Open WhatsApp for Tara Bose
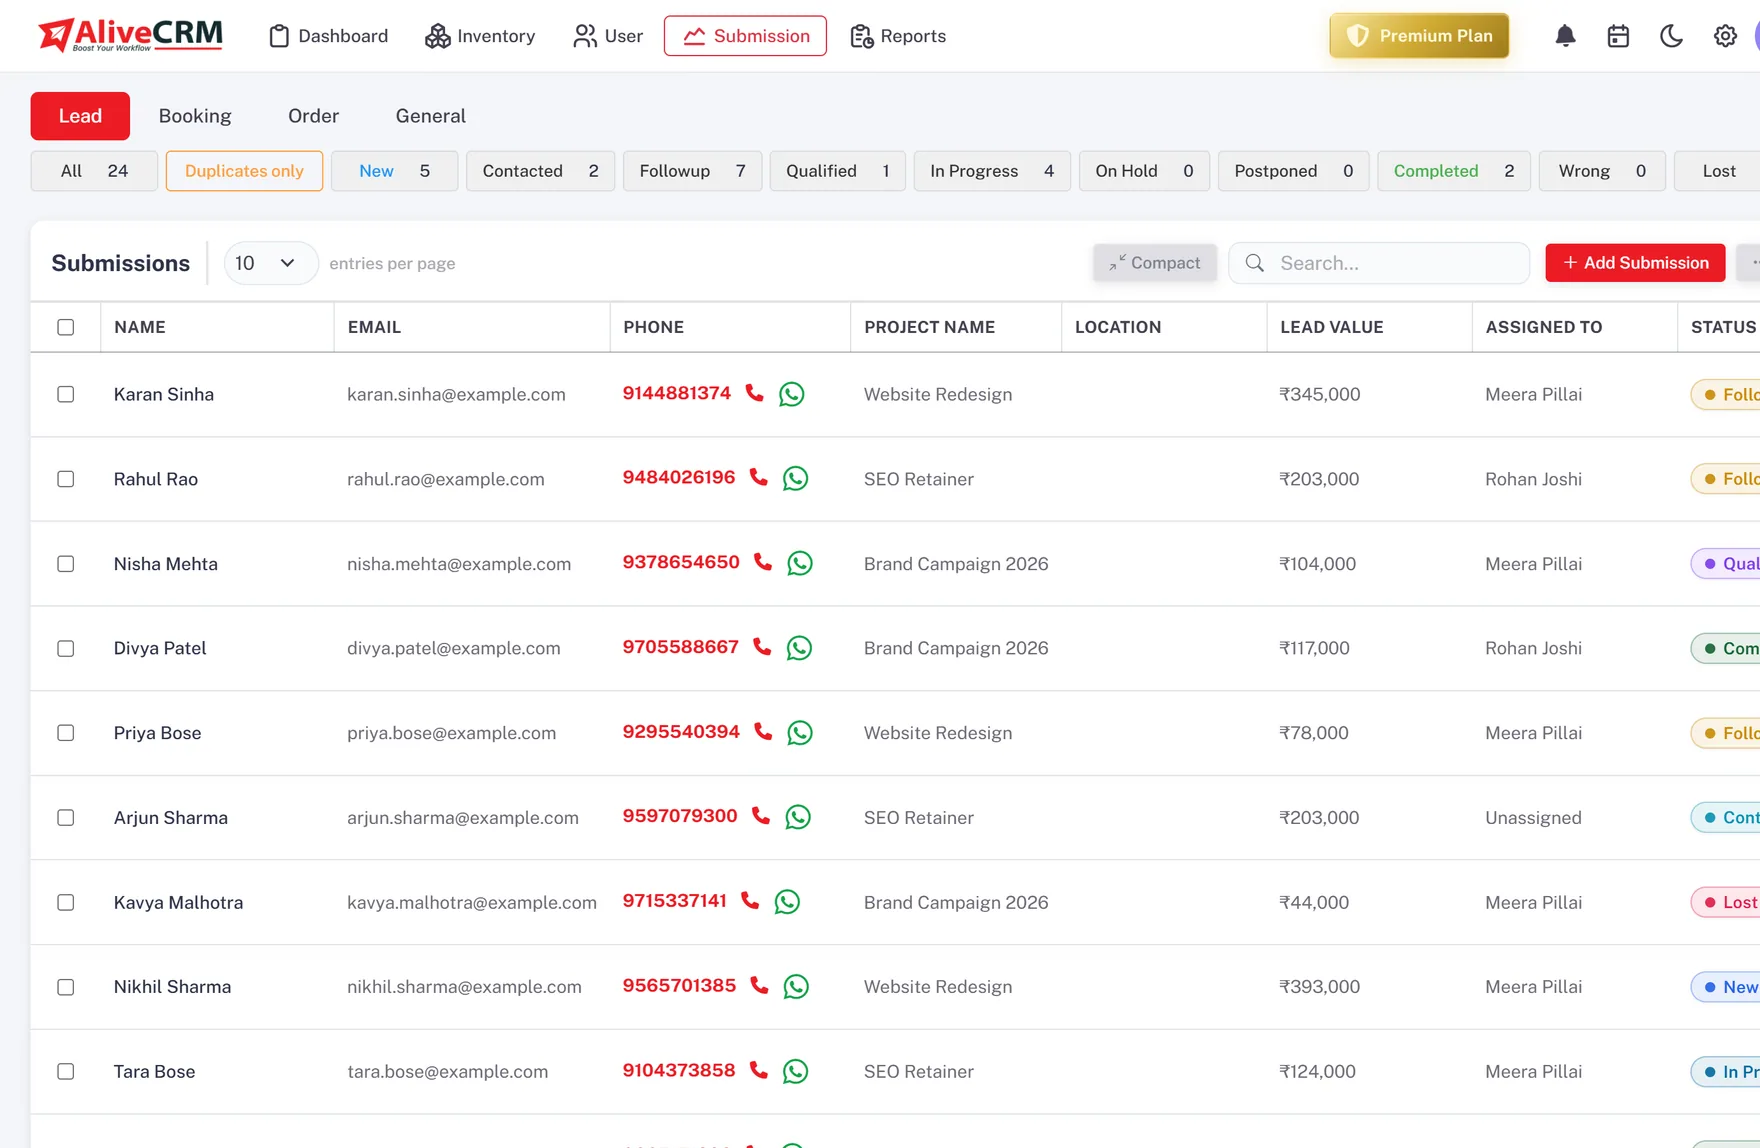Screen dimensions: 1760x1148 [795, 1071]
